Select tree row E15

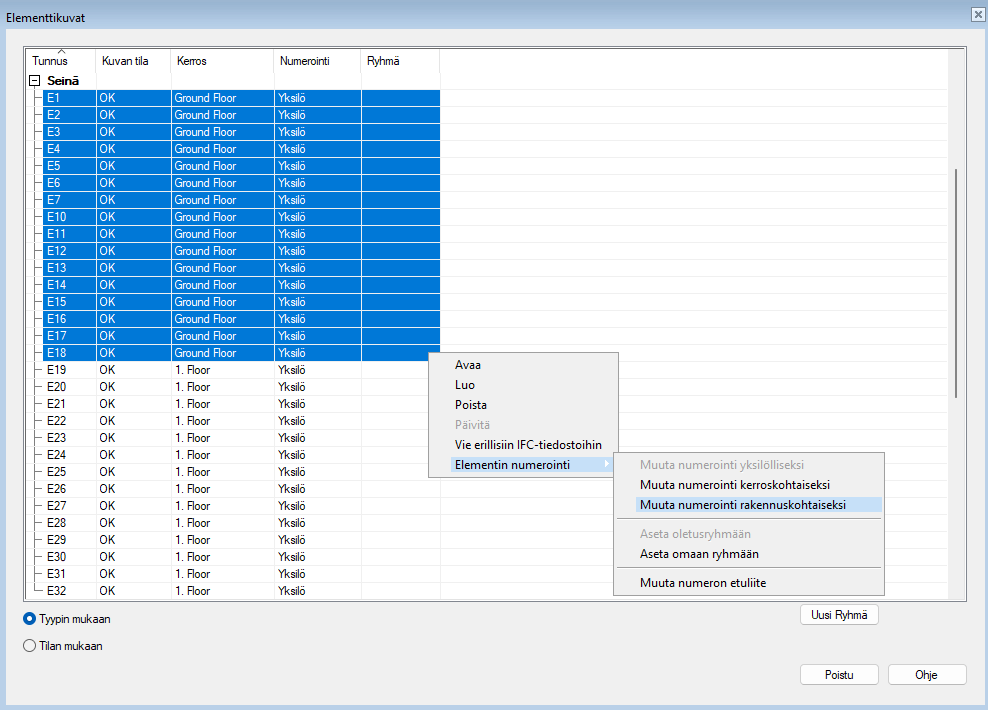(x=242, y=302)
